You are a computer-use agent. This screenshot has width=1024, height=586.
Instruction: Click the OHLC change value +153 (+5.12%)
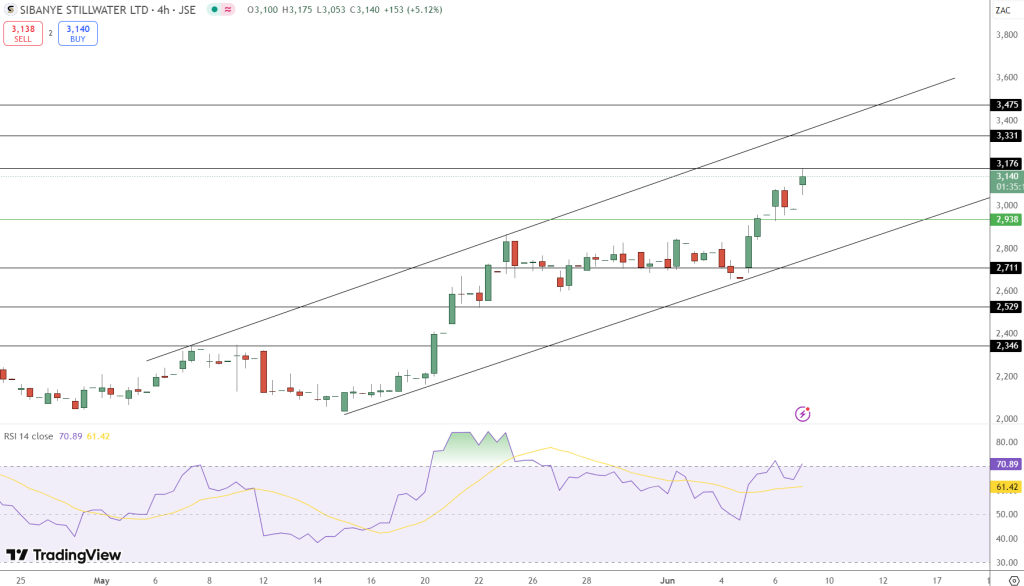point(412,10)
